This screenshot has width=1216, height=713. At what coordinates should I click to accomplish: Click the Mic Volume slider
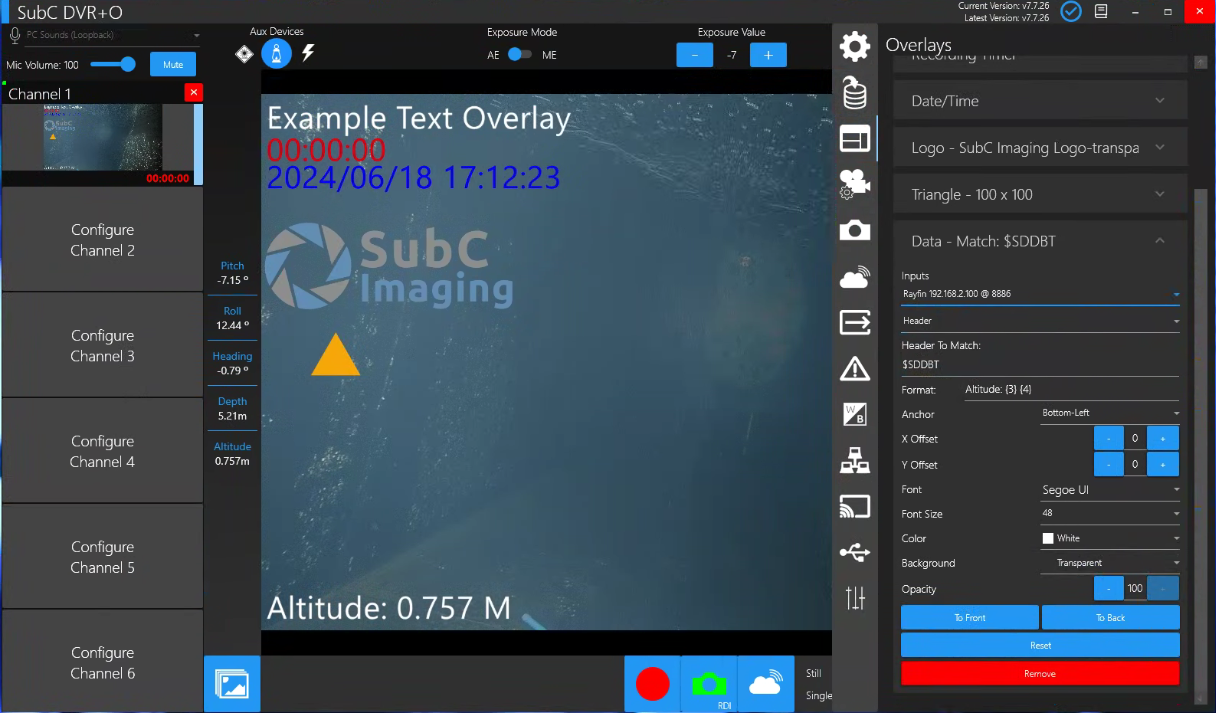[113, 65]
